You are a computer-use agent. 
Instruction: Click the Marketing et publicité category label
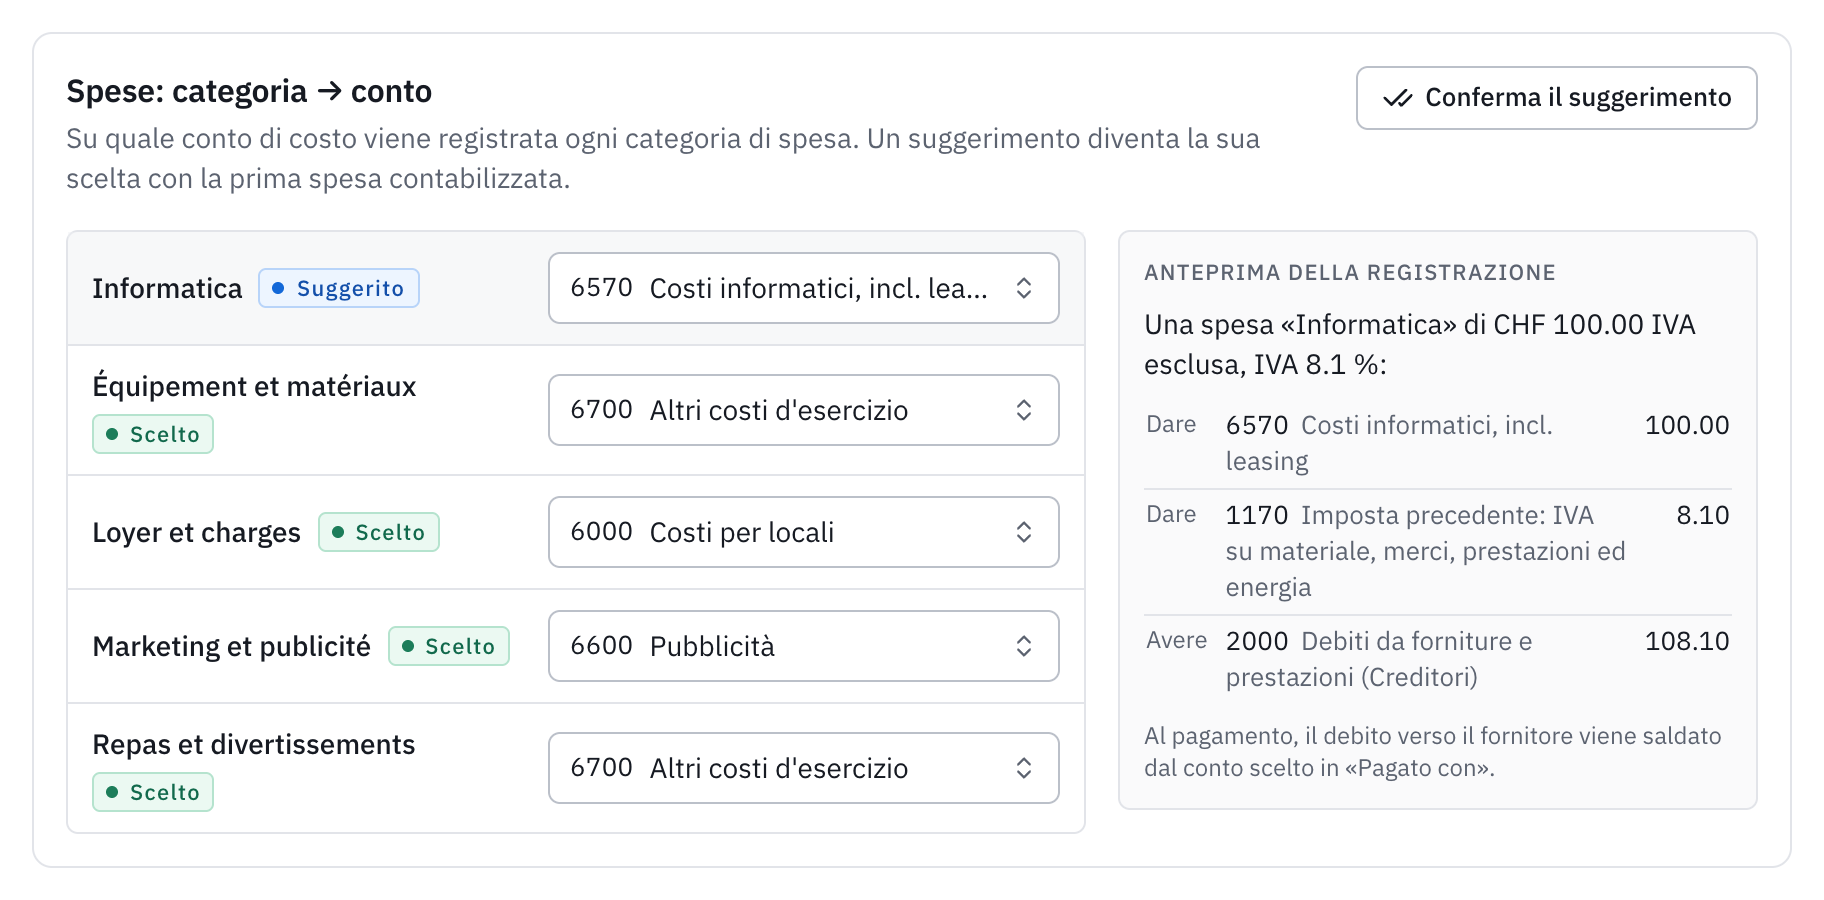click(x=231, y=647)
